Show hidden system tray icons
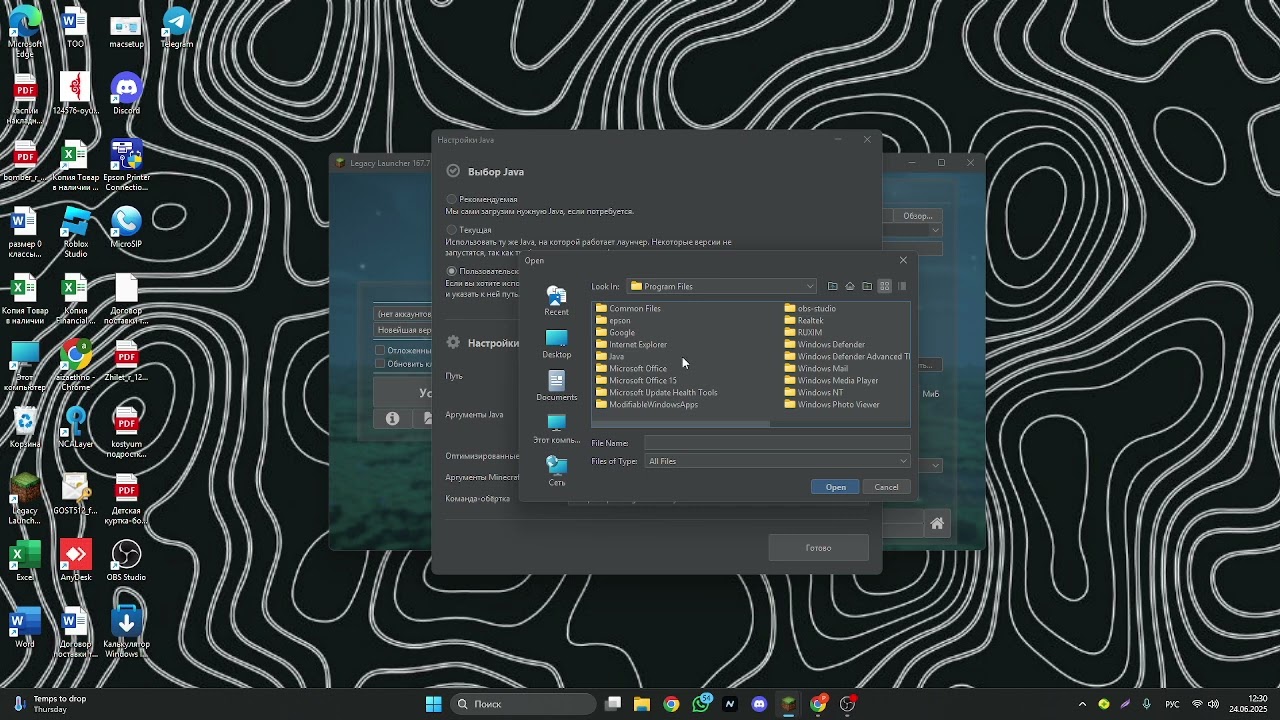The height and width of the screenshot is (720, 1280). pos(1082,704)
